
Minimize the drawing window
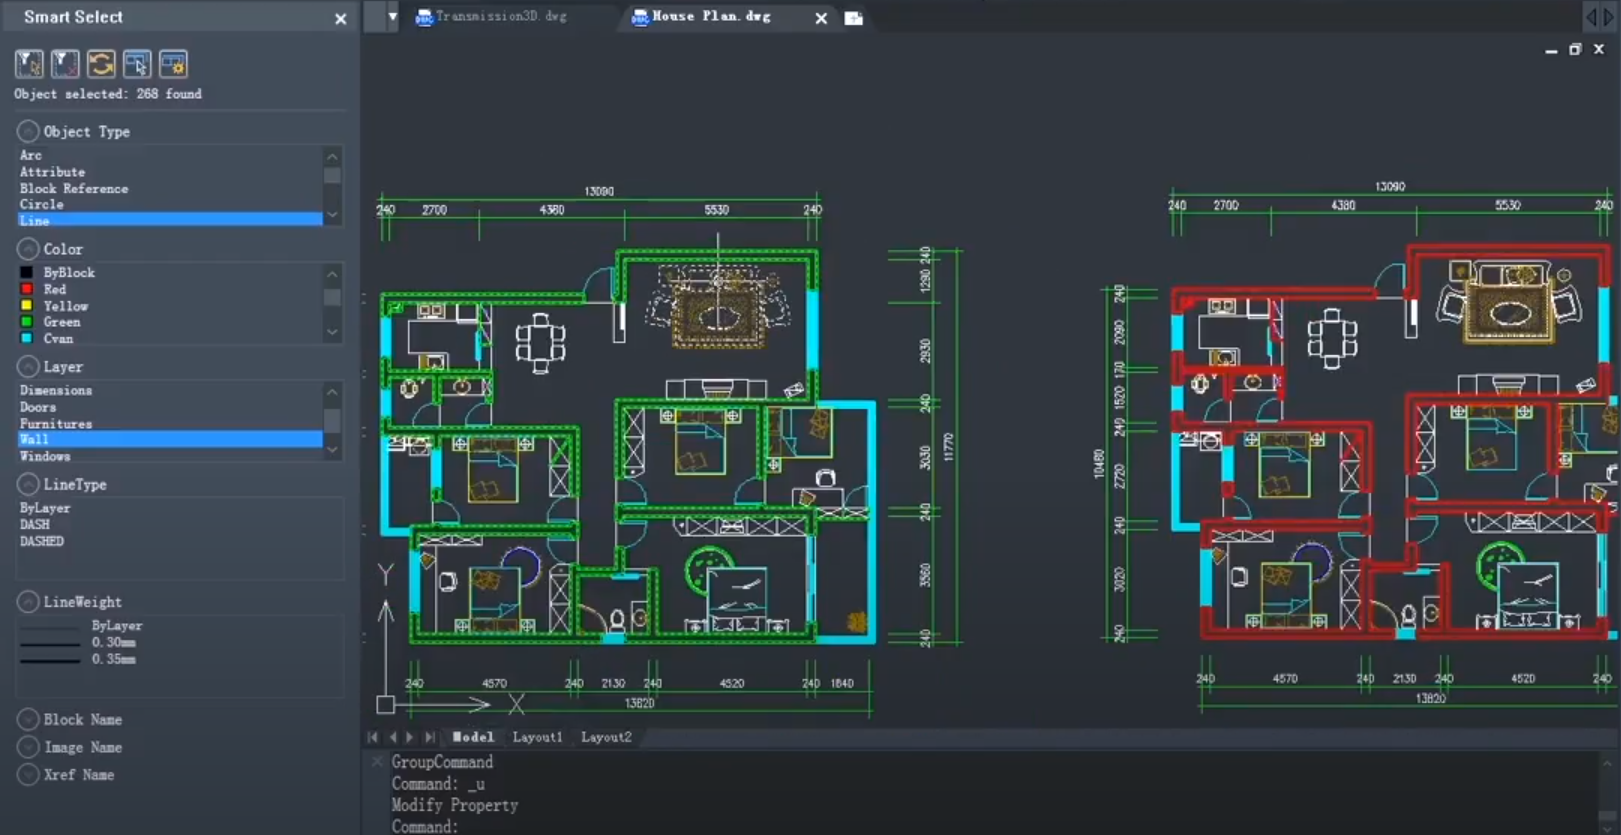pos(1551,50)
